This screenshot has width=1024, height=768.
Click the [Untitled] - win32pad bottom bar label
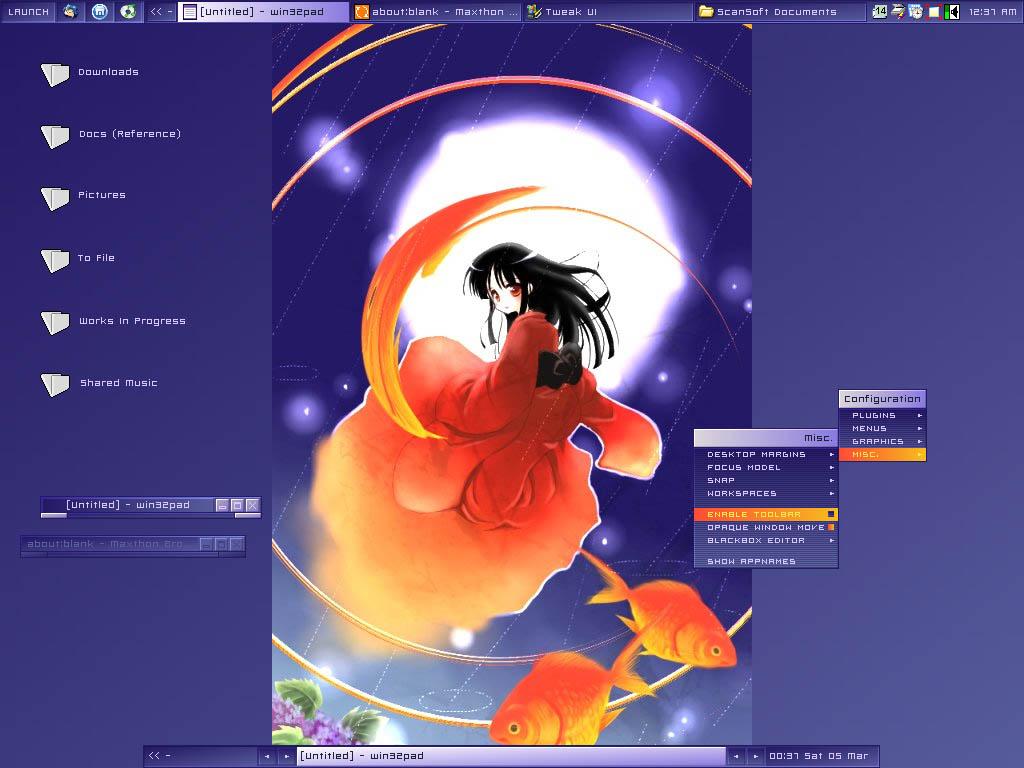(x=511, y=756)
